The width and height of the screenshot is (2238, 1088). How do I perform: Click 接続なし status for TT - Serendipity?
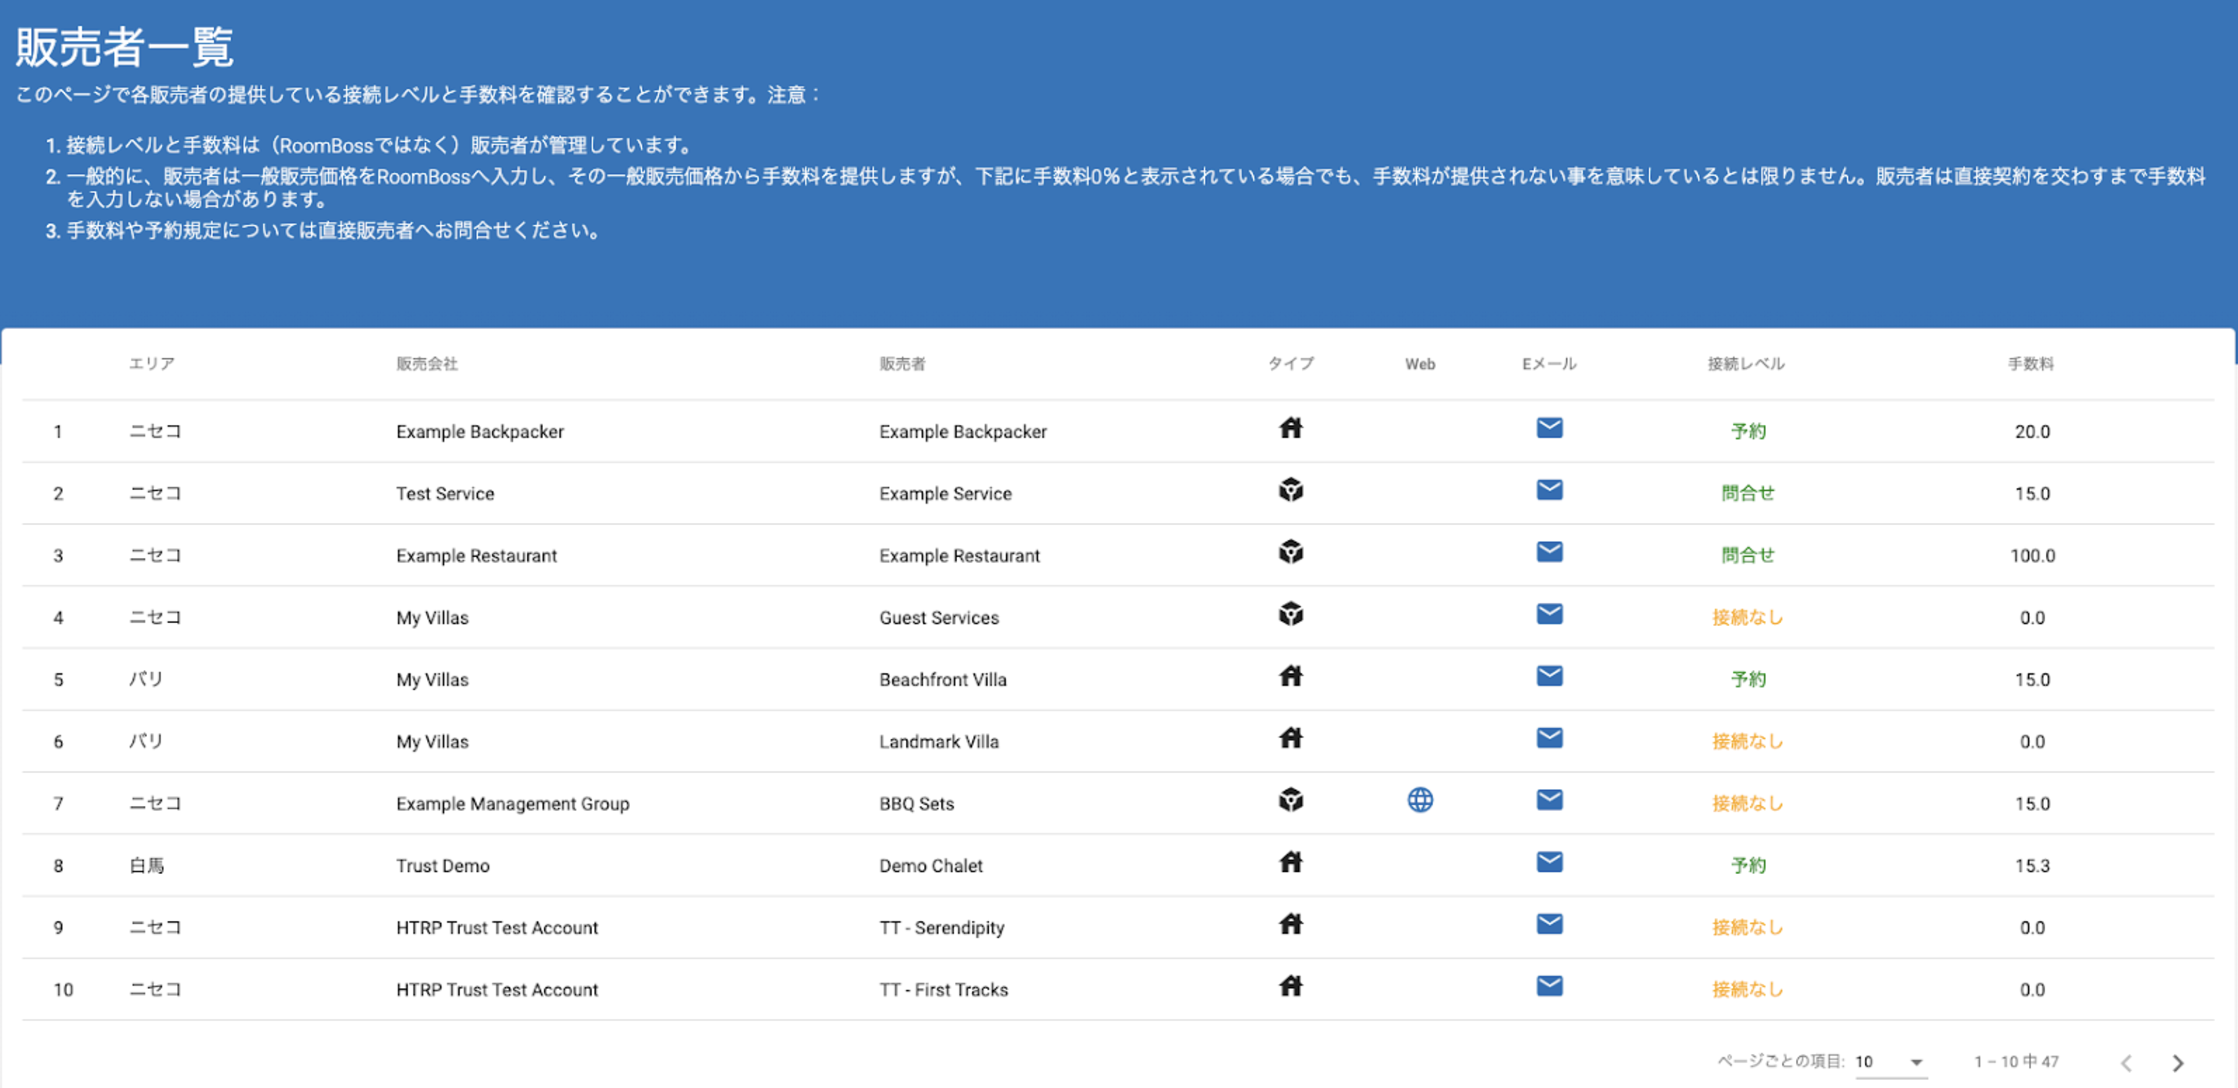pos(1747,928)
